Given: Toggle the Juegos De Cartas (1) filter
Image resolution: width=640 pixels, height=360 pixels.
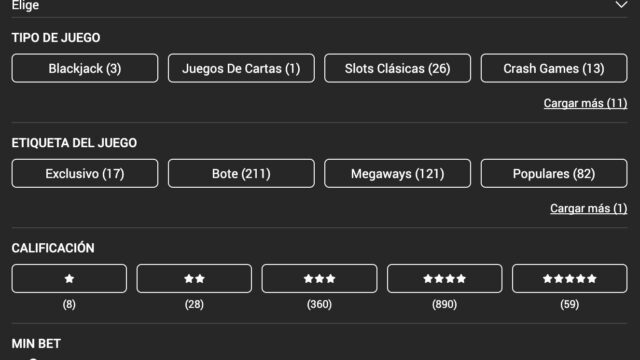Looking at the screenshot, I should point(241,68).
